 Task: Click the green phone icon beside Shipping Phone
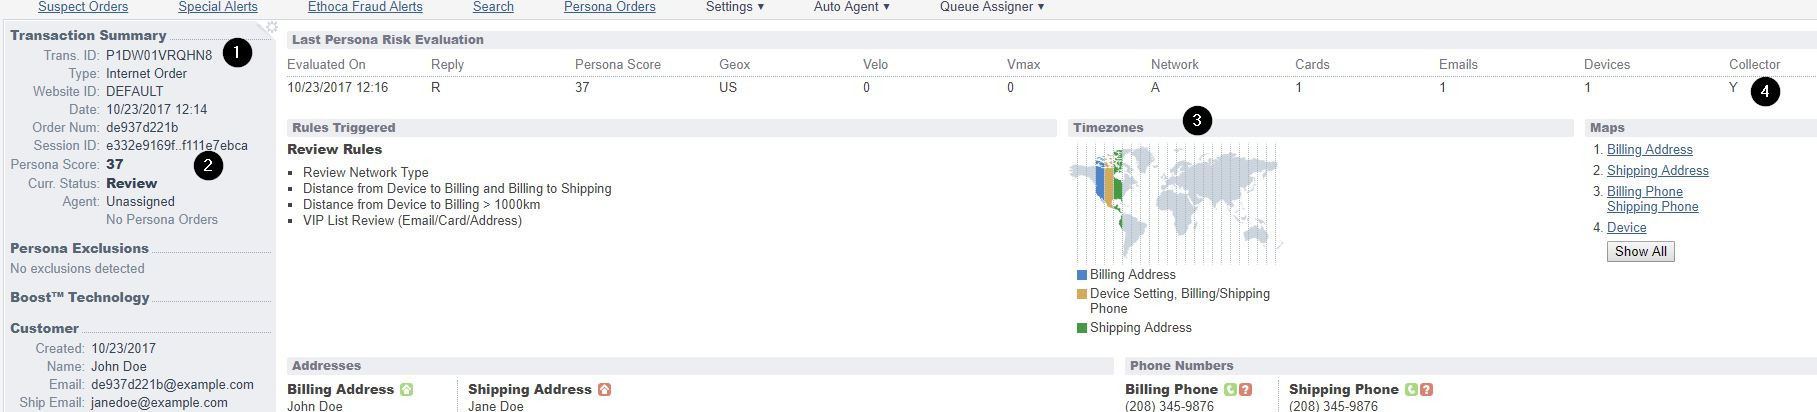pos(1411,389)
